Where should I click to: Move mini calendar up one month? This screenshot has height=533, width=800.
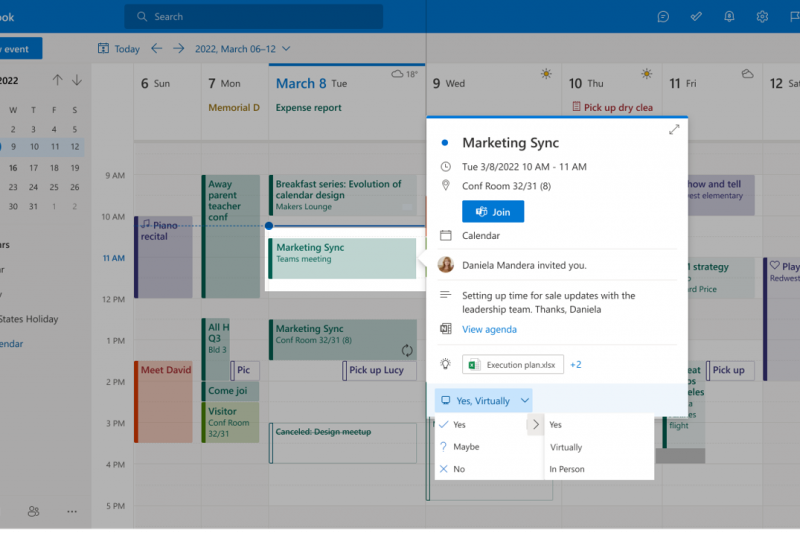coord(57,80)
